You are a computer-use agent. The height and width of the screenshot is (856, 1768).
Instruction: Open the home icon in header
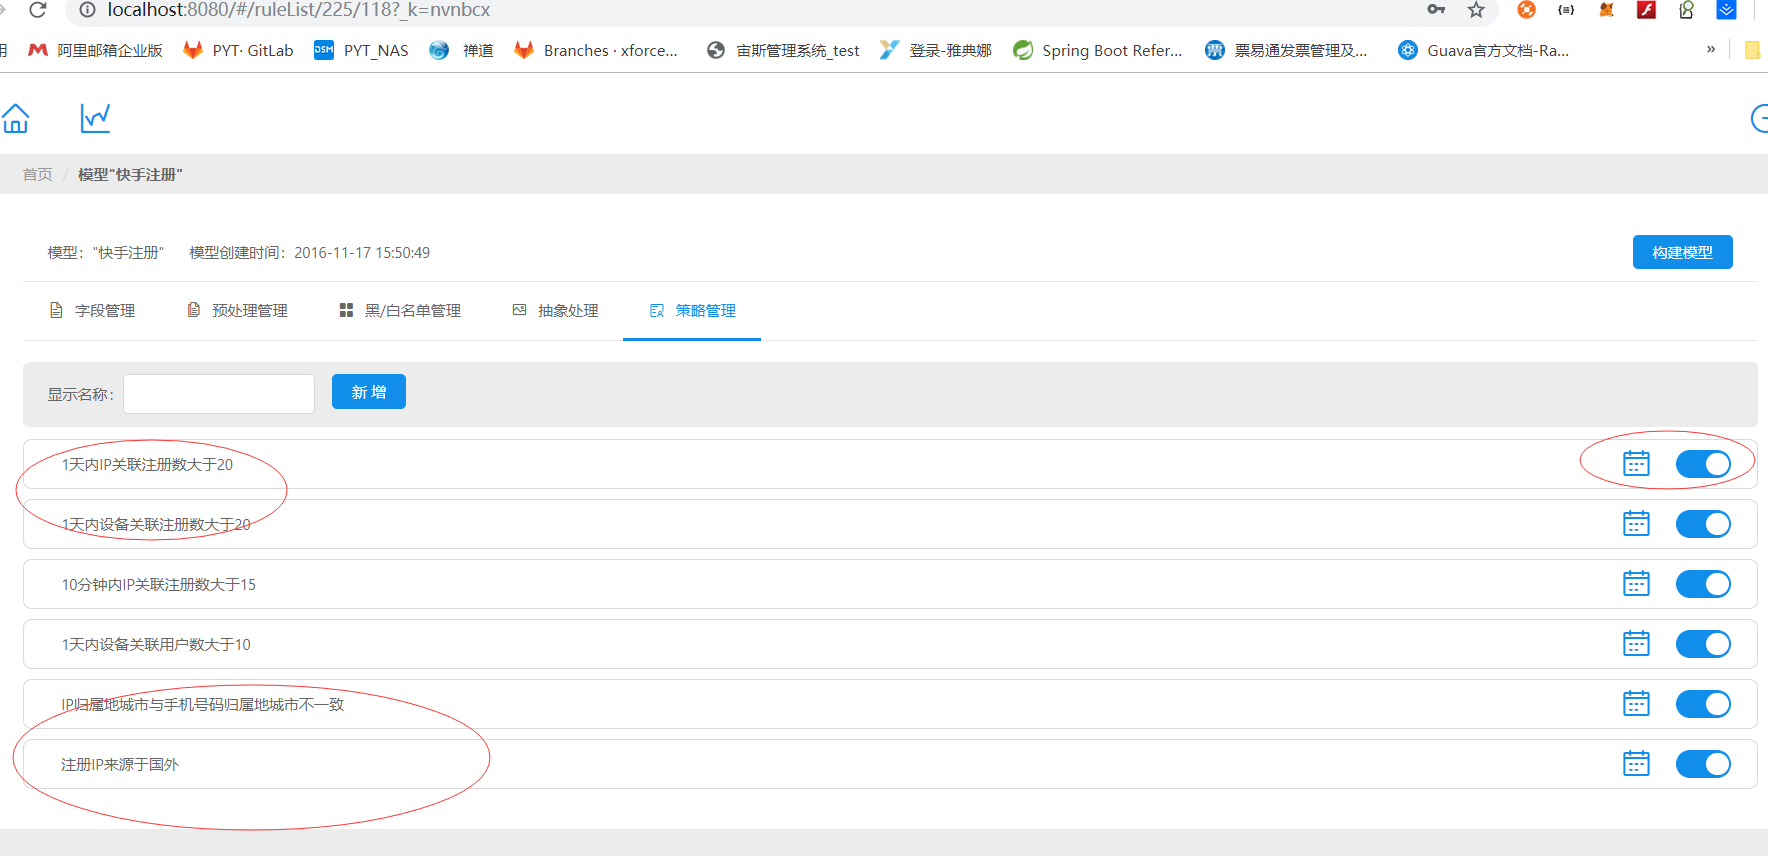coord(15,118)
